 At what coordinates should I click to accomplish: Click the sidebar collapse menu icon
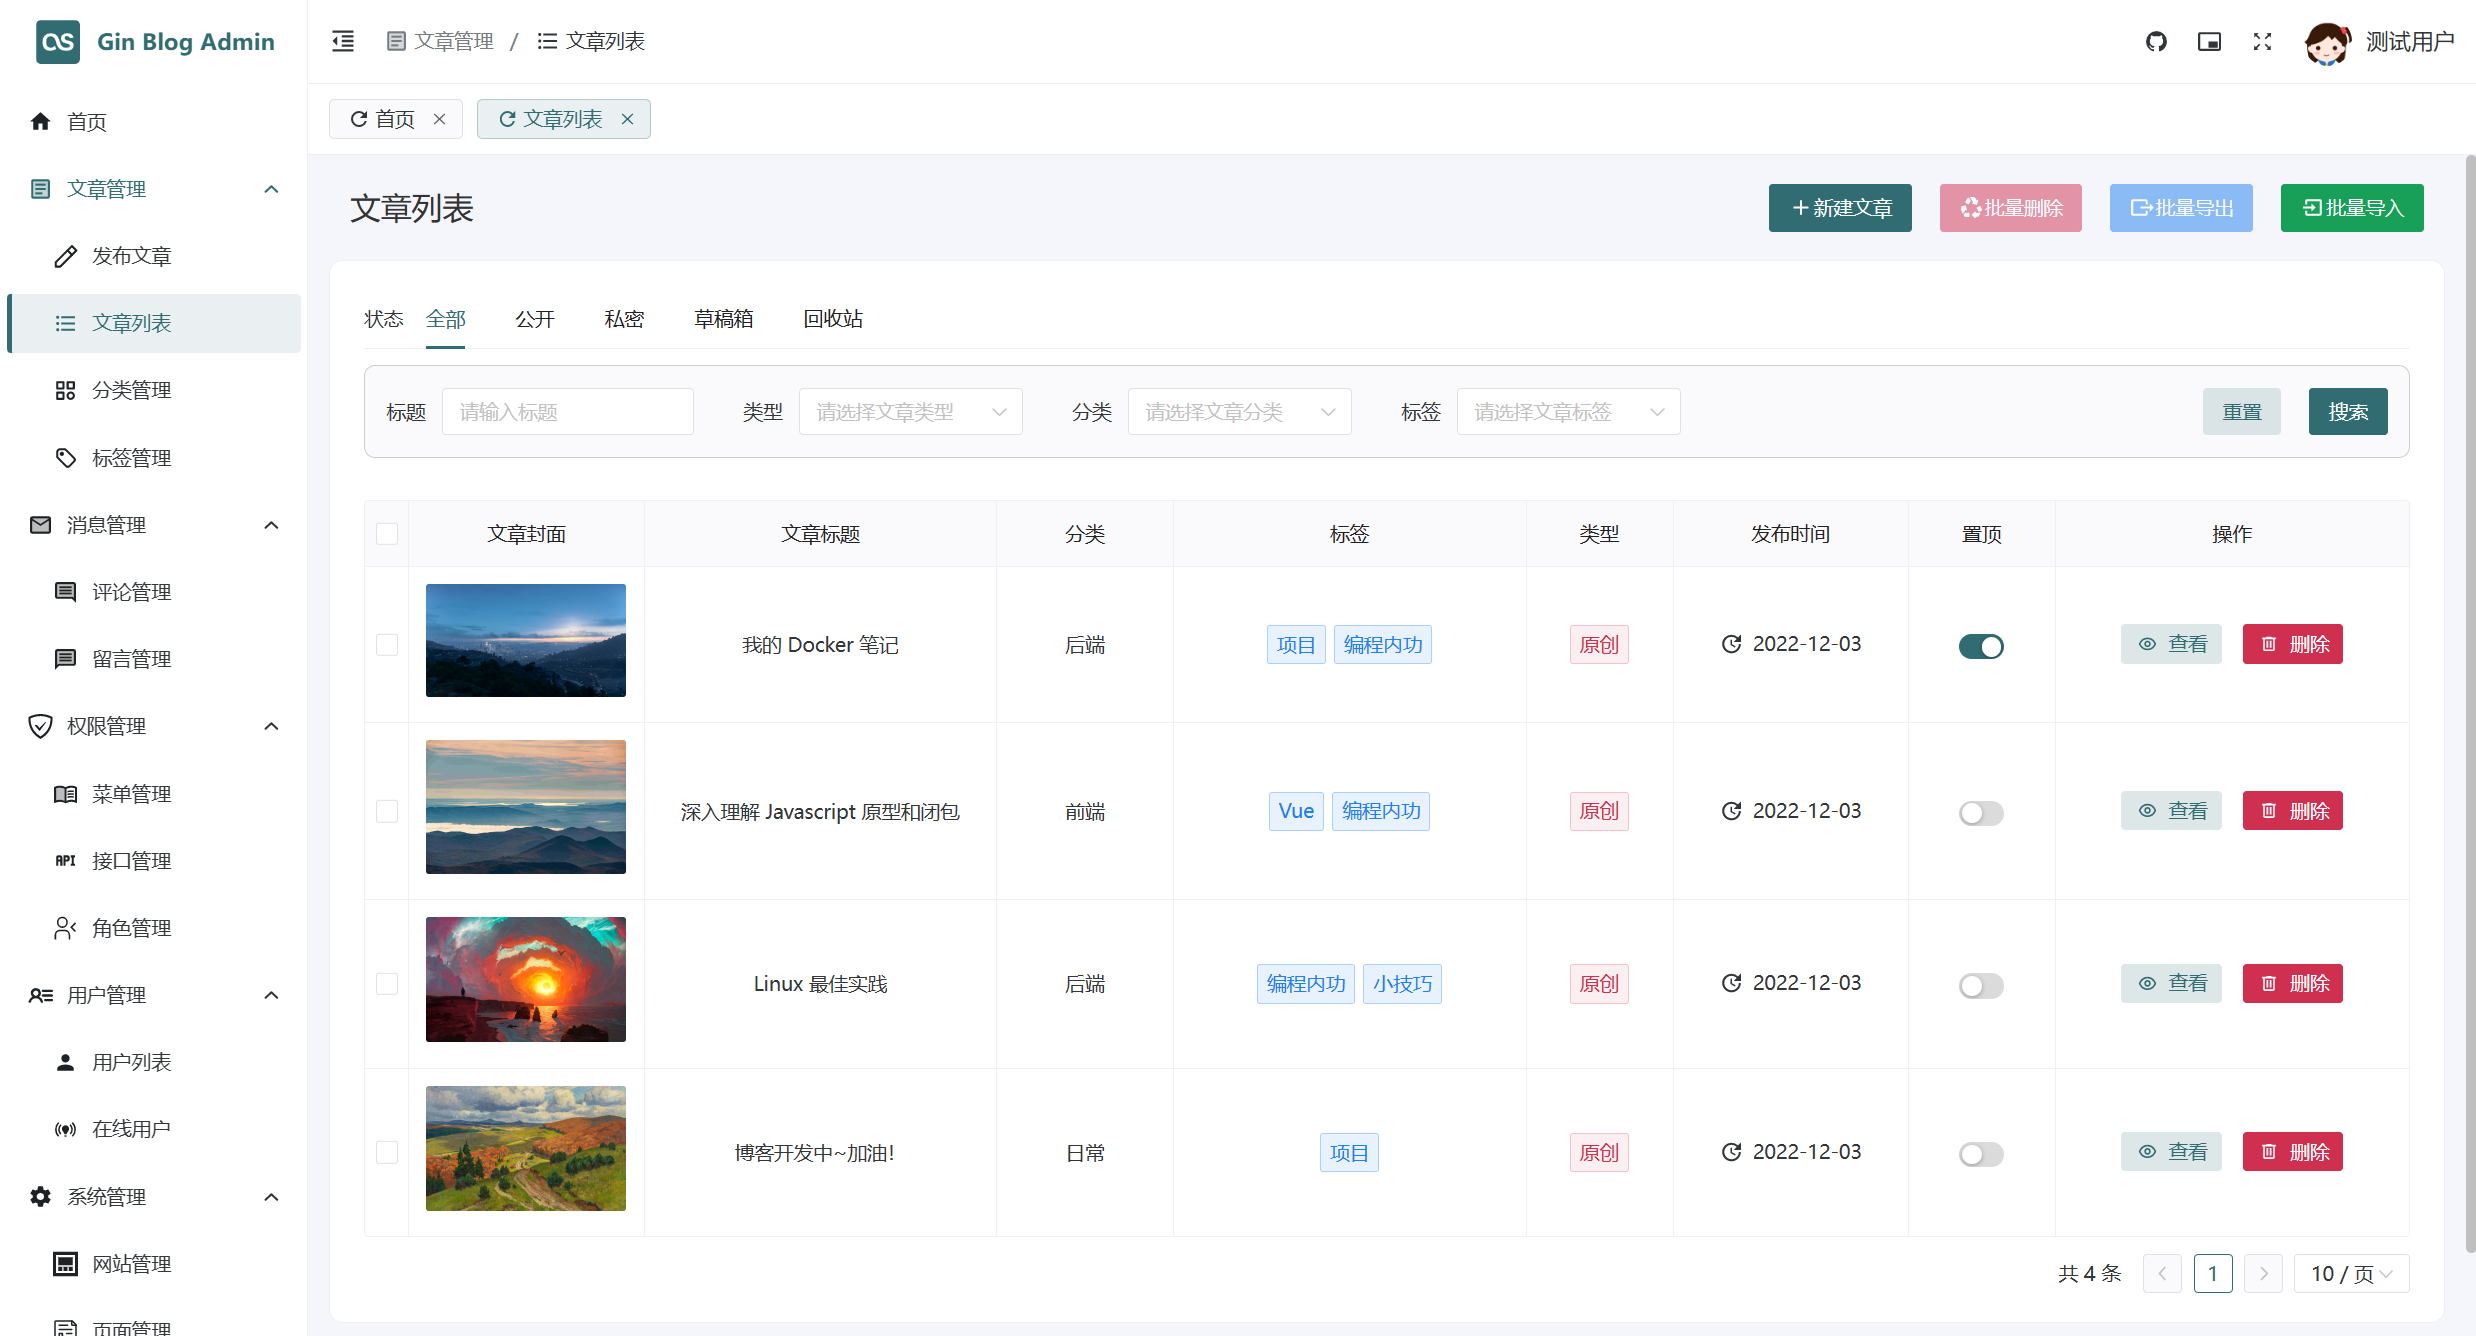click(x=343, y=41)
